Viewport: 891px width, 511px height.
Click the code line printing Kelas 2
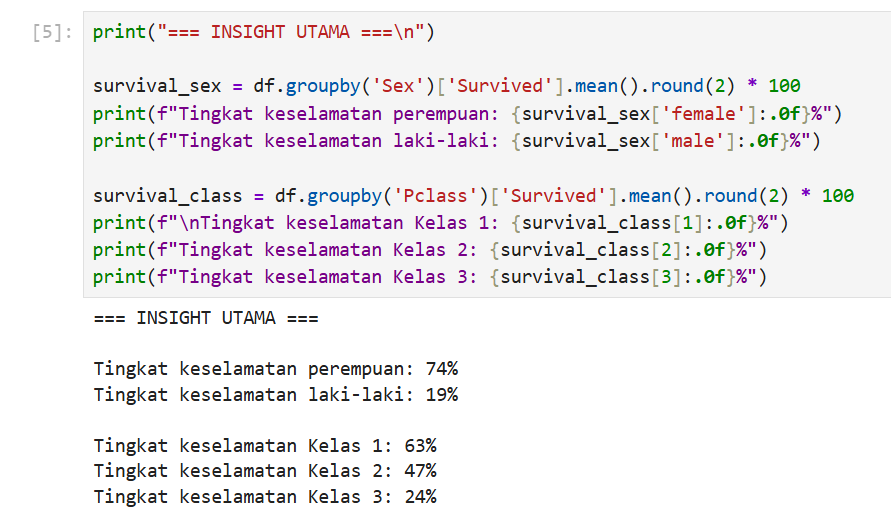tap(430, 250)
